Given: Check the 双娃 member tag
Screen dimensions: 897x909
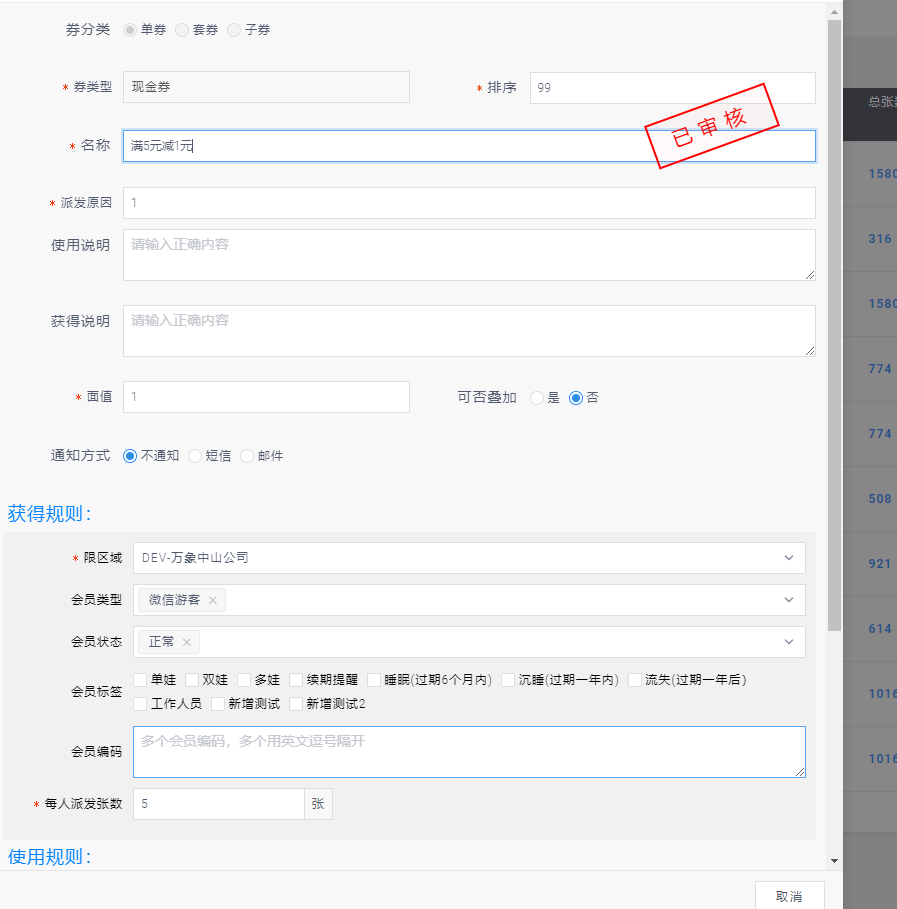Looking at the screenshot, I should coord(192,679).
